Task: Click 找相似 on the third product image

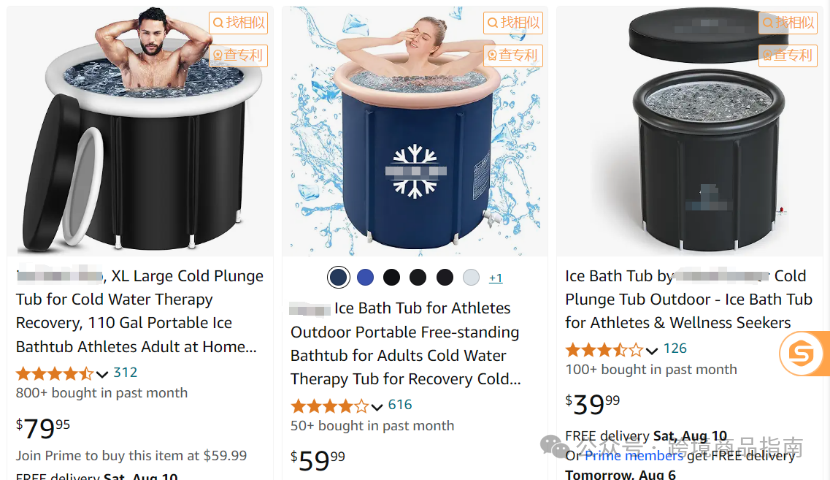Action: coord(788,23)
